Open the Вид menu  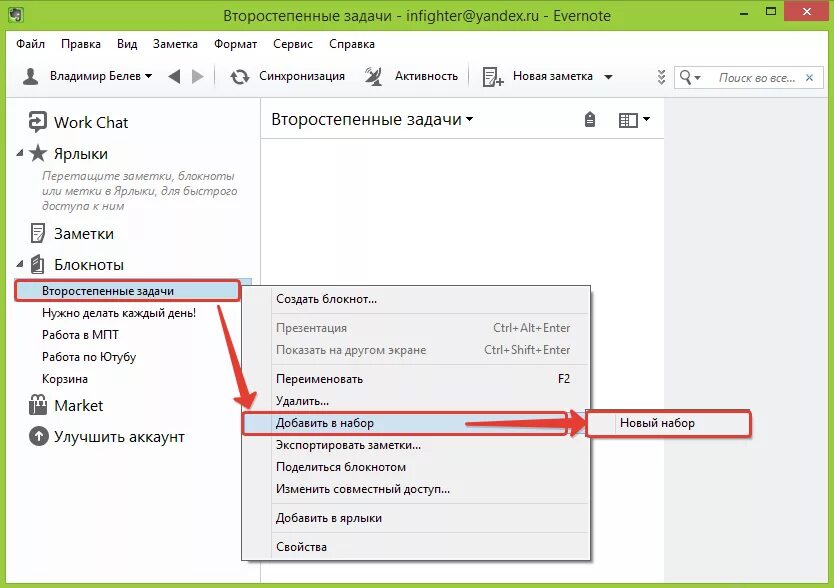coord(127,44)
